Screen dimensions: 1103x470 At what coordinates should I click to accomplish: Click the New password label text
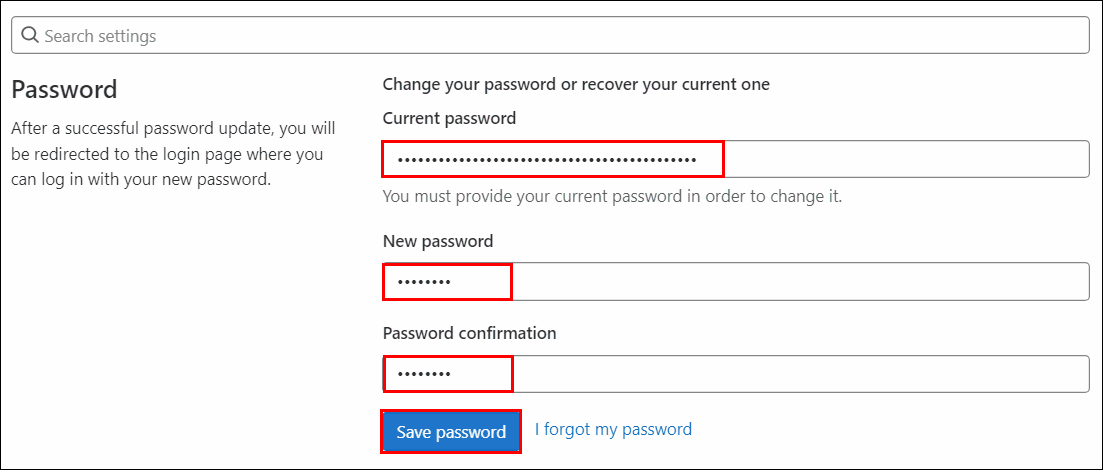click(x=438, y=241)
